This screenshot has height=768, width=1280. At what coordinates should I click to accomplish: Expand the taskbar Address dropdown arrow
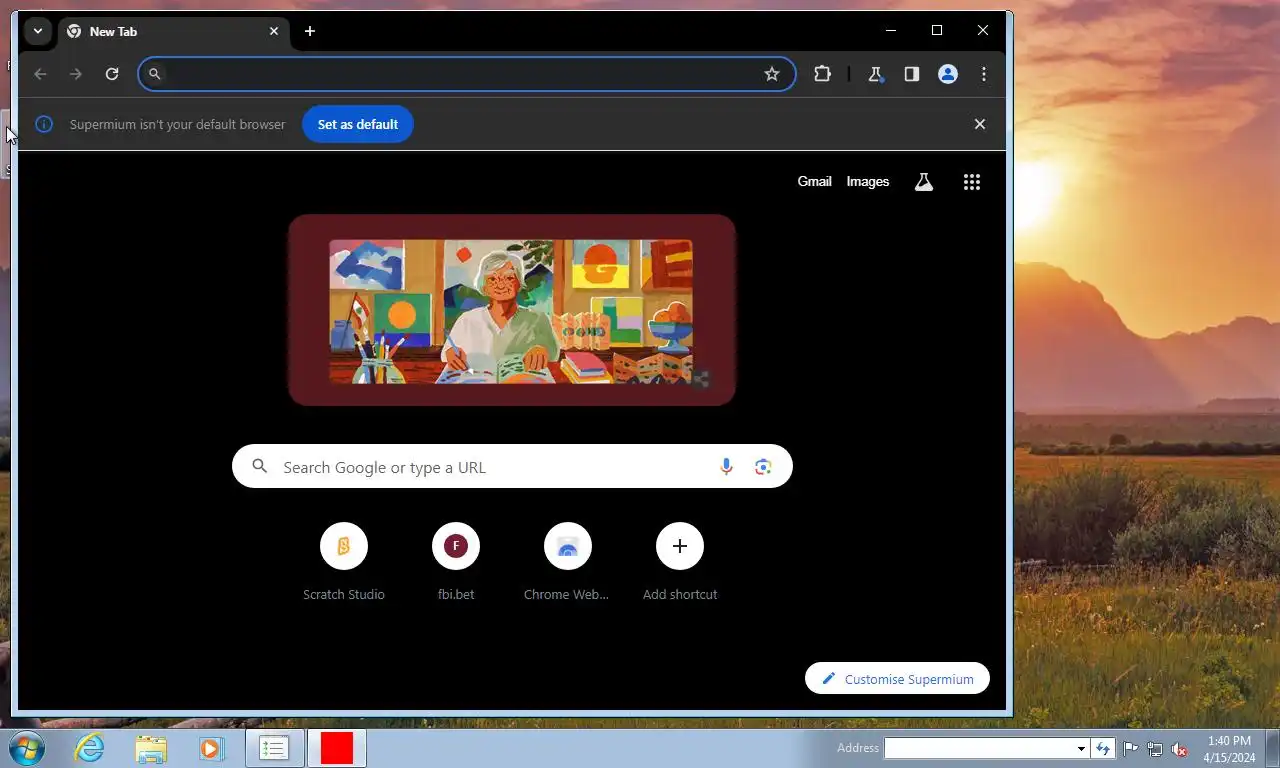coord(1081,748)
